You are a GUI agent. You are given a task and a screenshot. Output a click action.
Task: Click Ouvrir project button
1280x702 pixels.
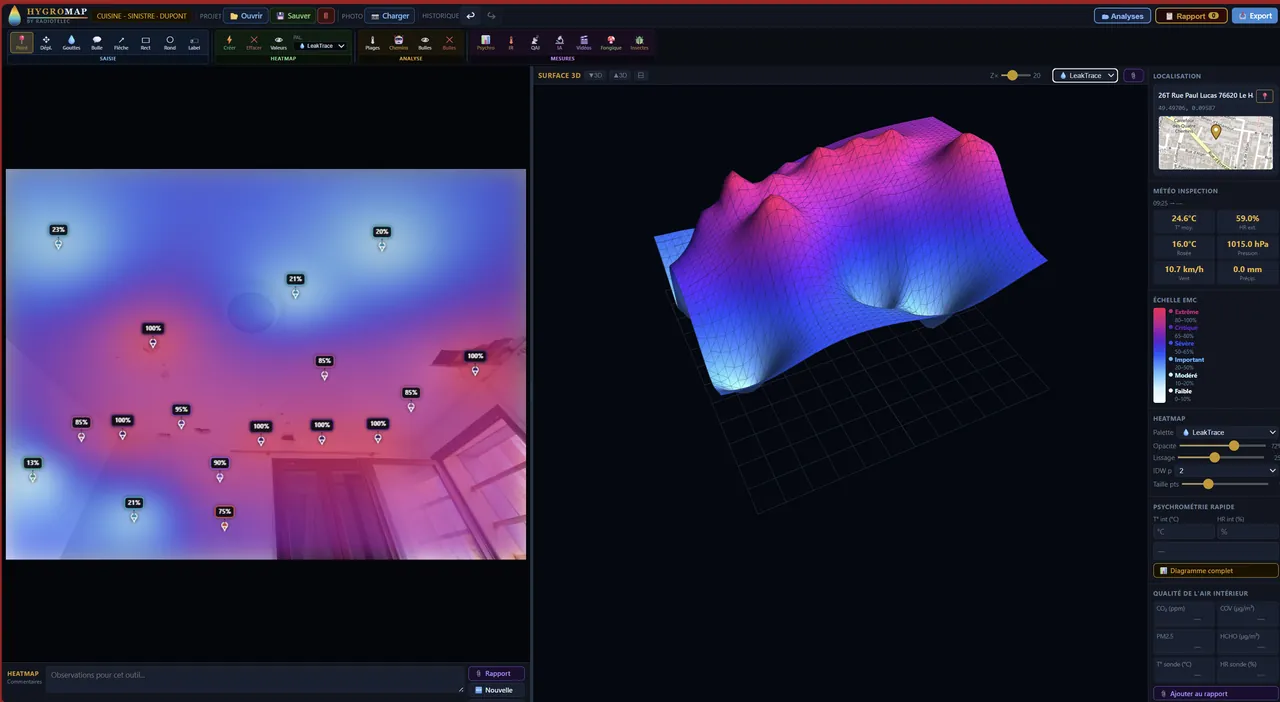246,16
